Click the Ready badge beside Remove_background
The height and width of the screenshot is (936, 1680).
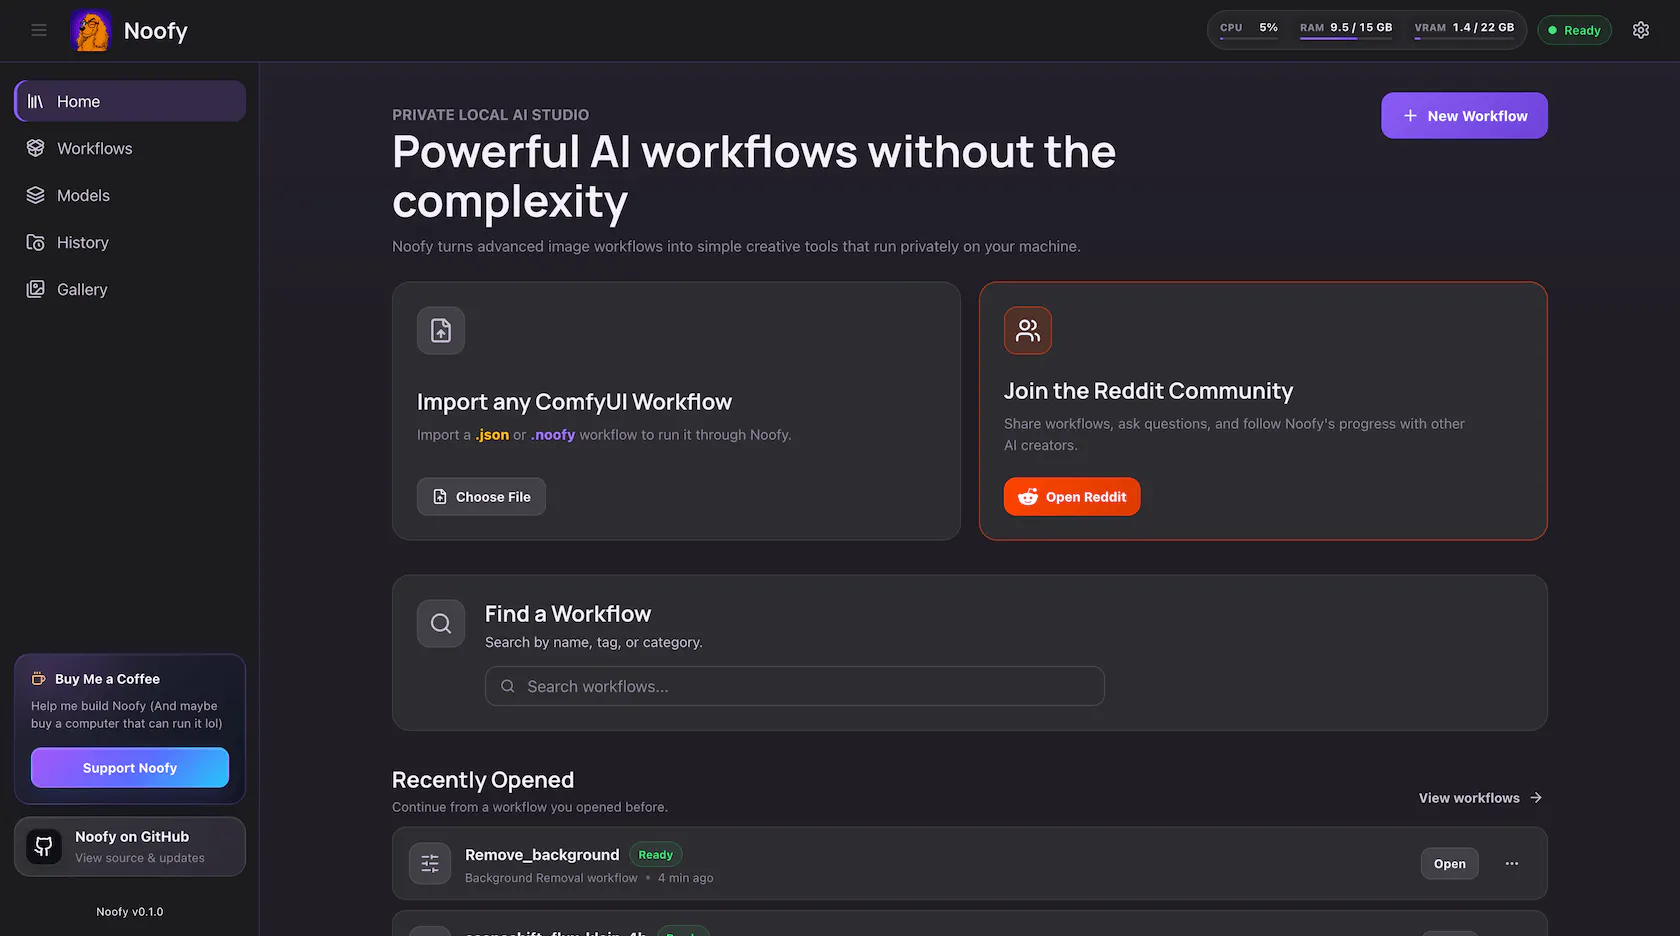[656, 855]
